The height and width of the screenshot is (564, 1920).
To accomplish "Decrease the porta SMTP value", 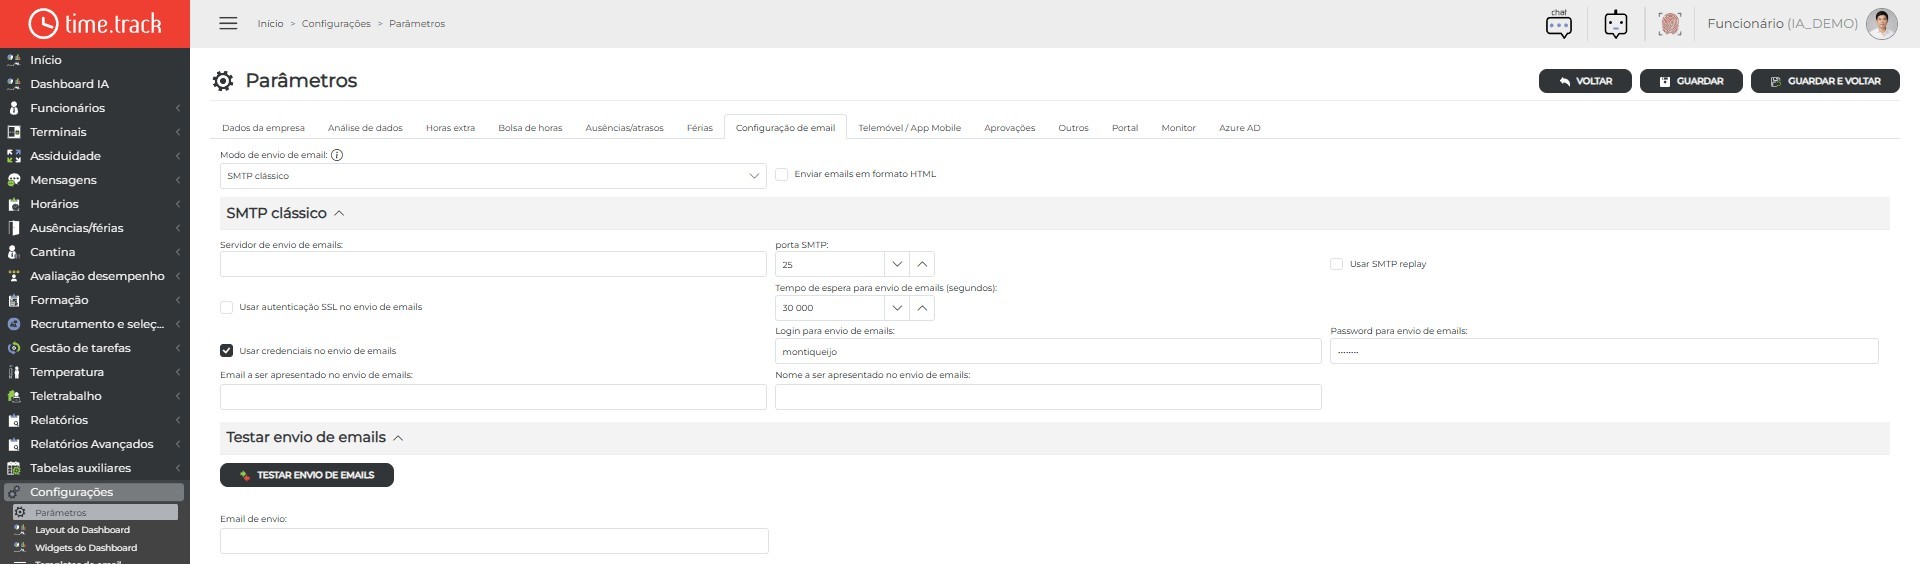I will point(897,265).
